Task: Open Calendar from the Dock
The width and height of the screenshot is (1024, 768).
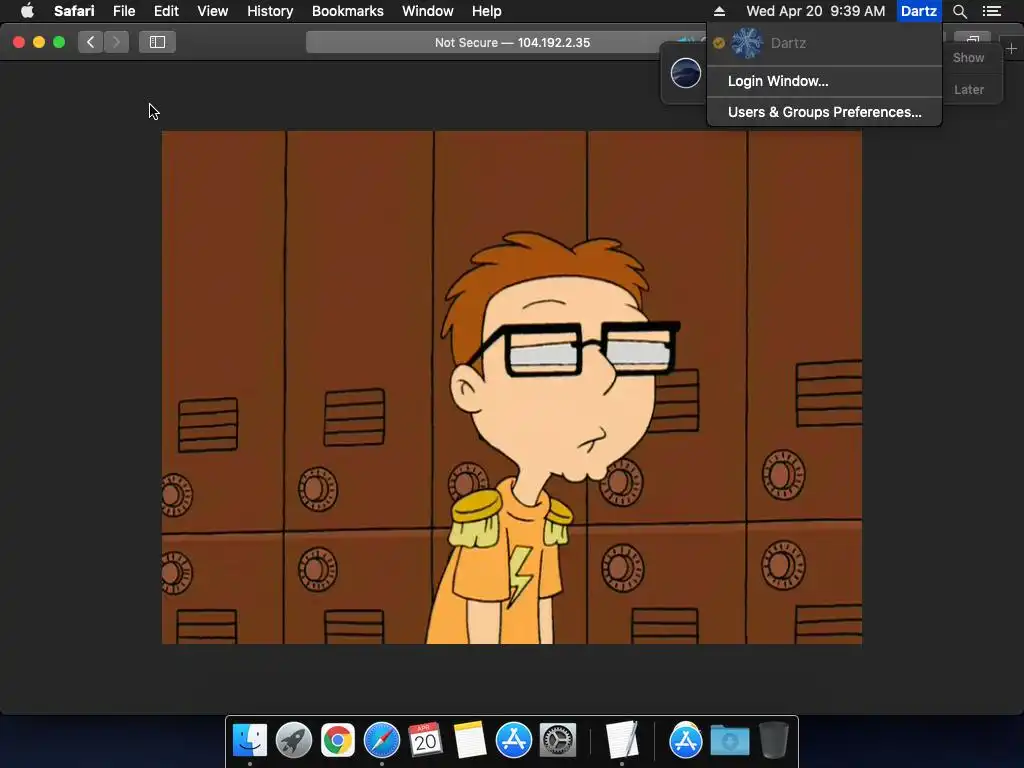Action: tap(425, 741)
